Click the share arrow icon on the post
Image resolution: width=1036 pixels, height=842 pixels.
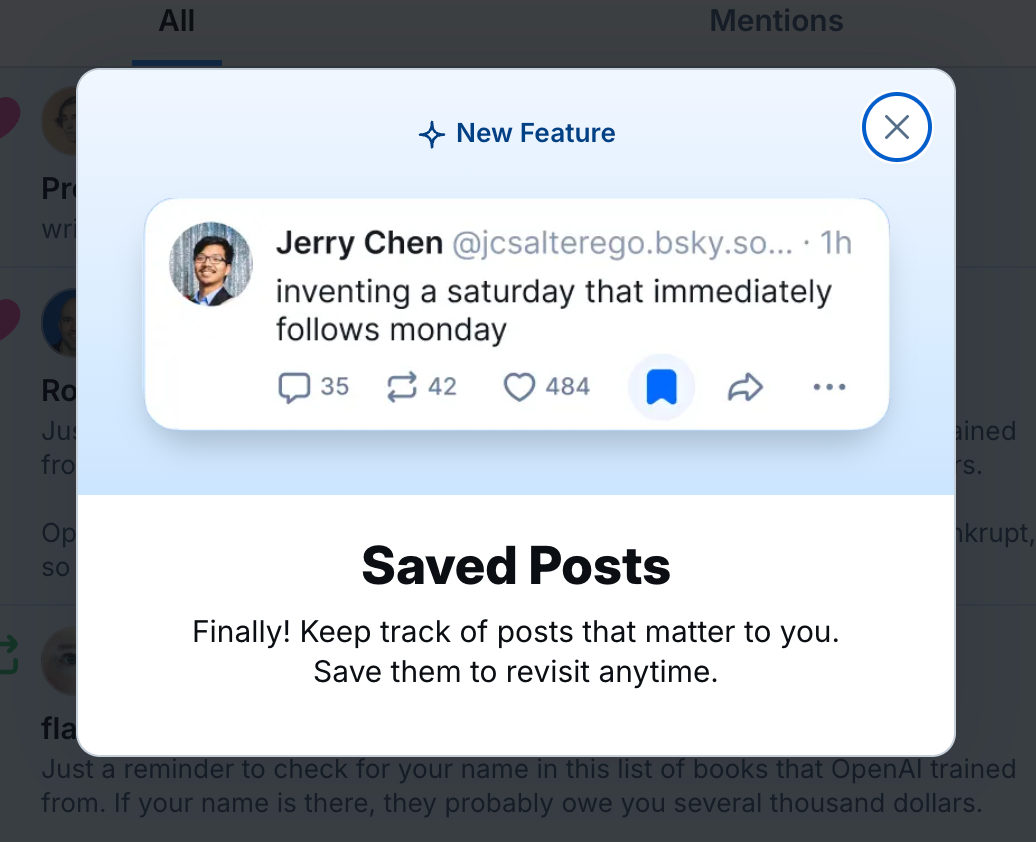coord(745,387)
